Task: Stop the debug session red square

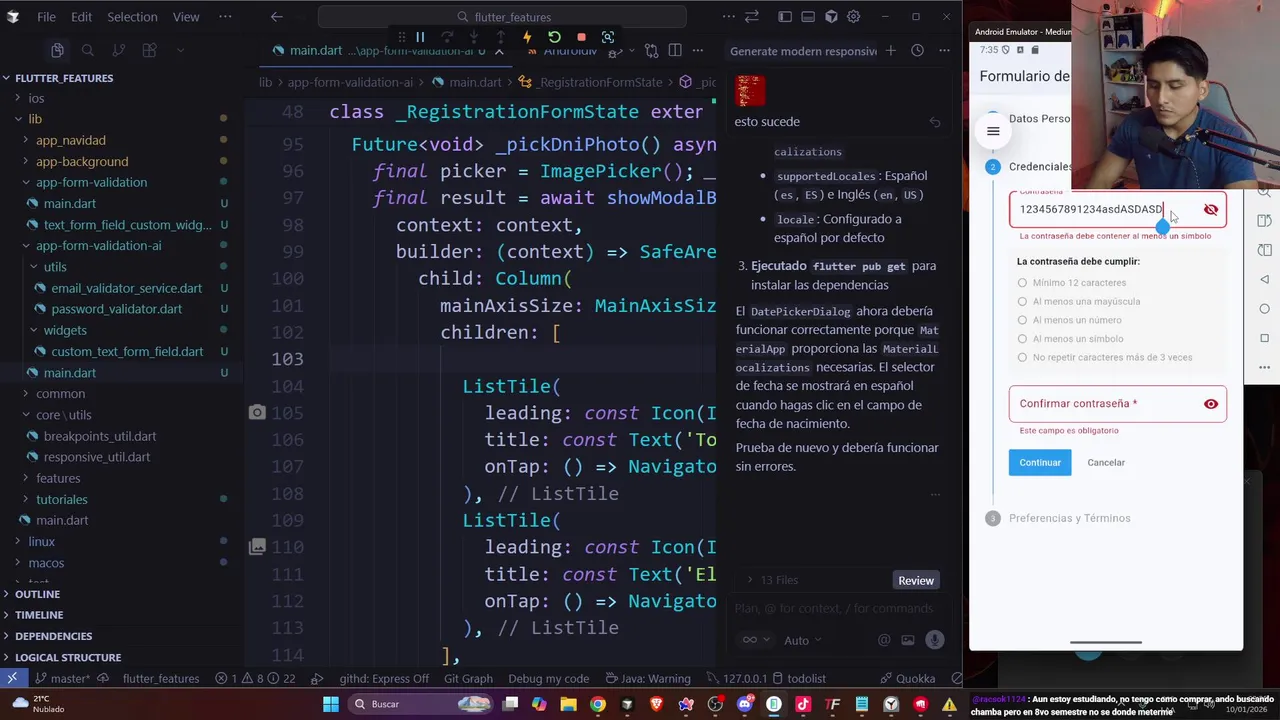Action: coord(581,37)
